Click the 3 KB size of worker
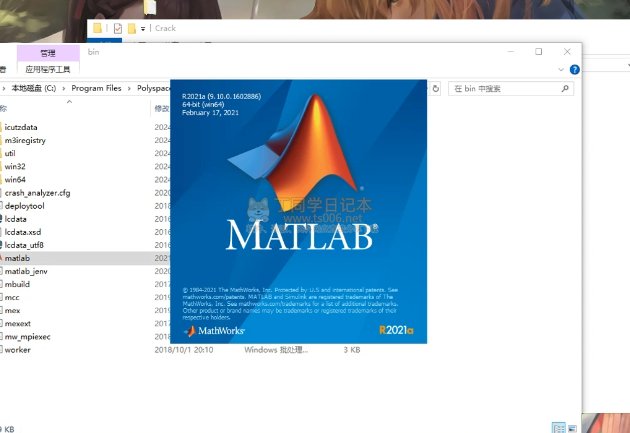This screenshot has width=630, height=433. click(352, 350)
